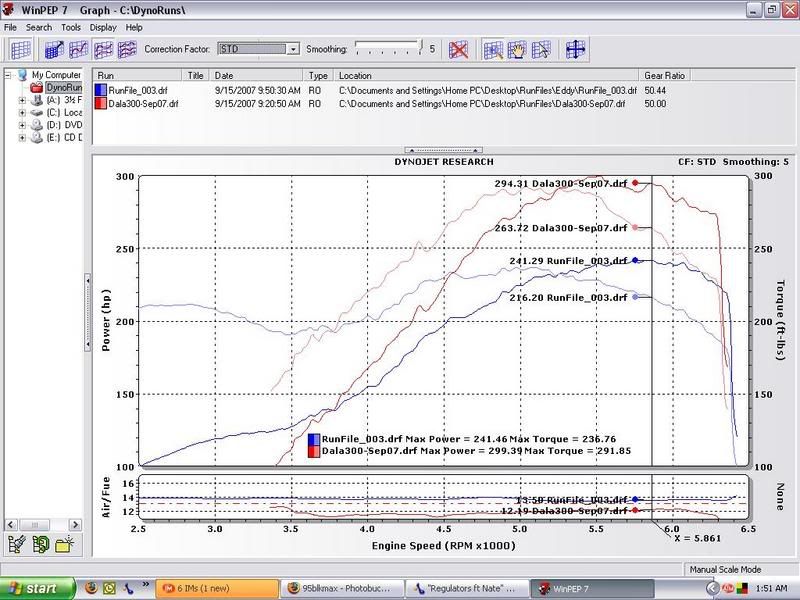
Task: Launch Firefox from the quick launch bar
Action: (93, 587)
